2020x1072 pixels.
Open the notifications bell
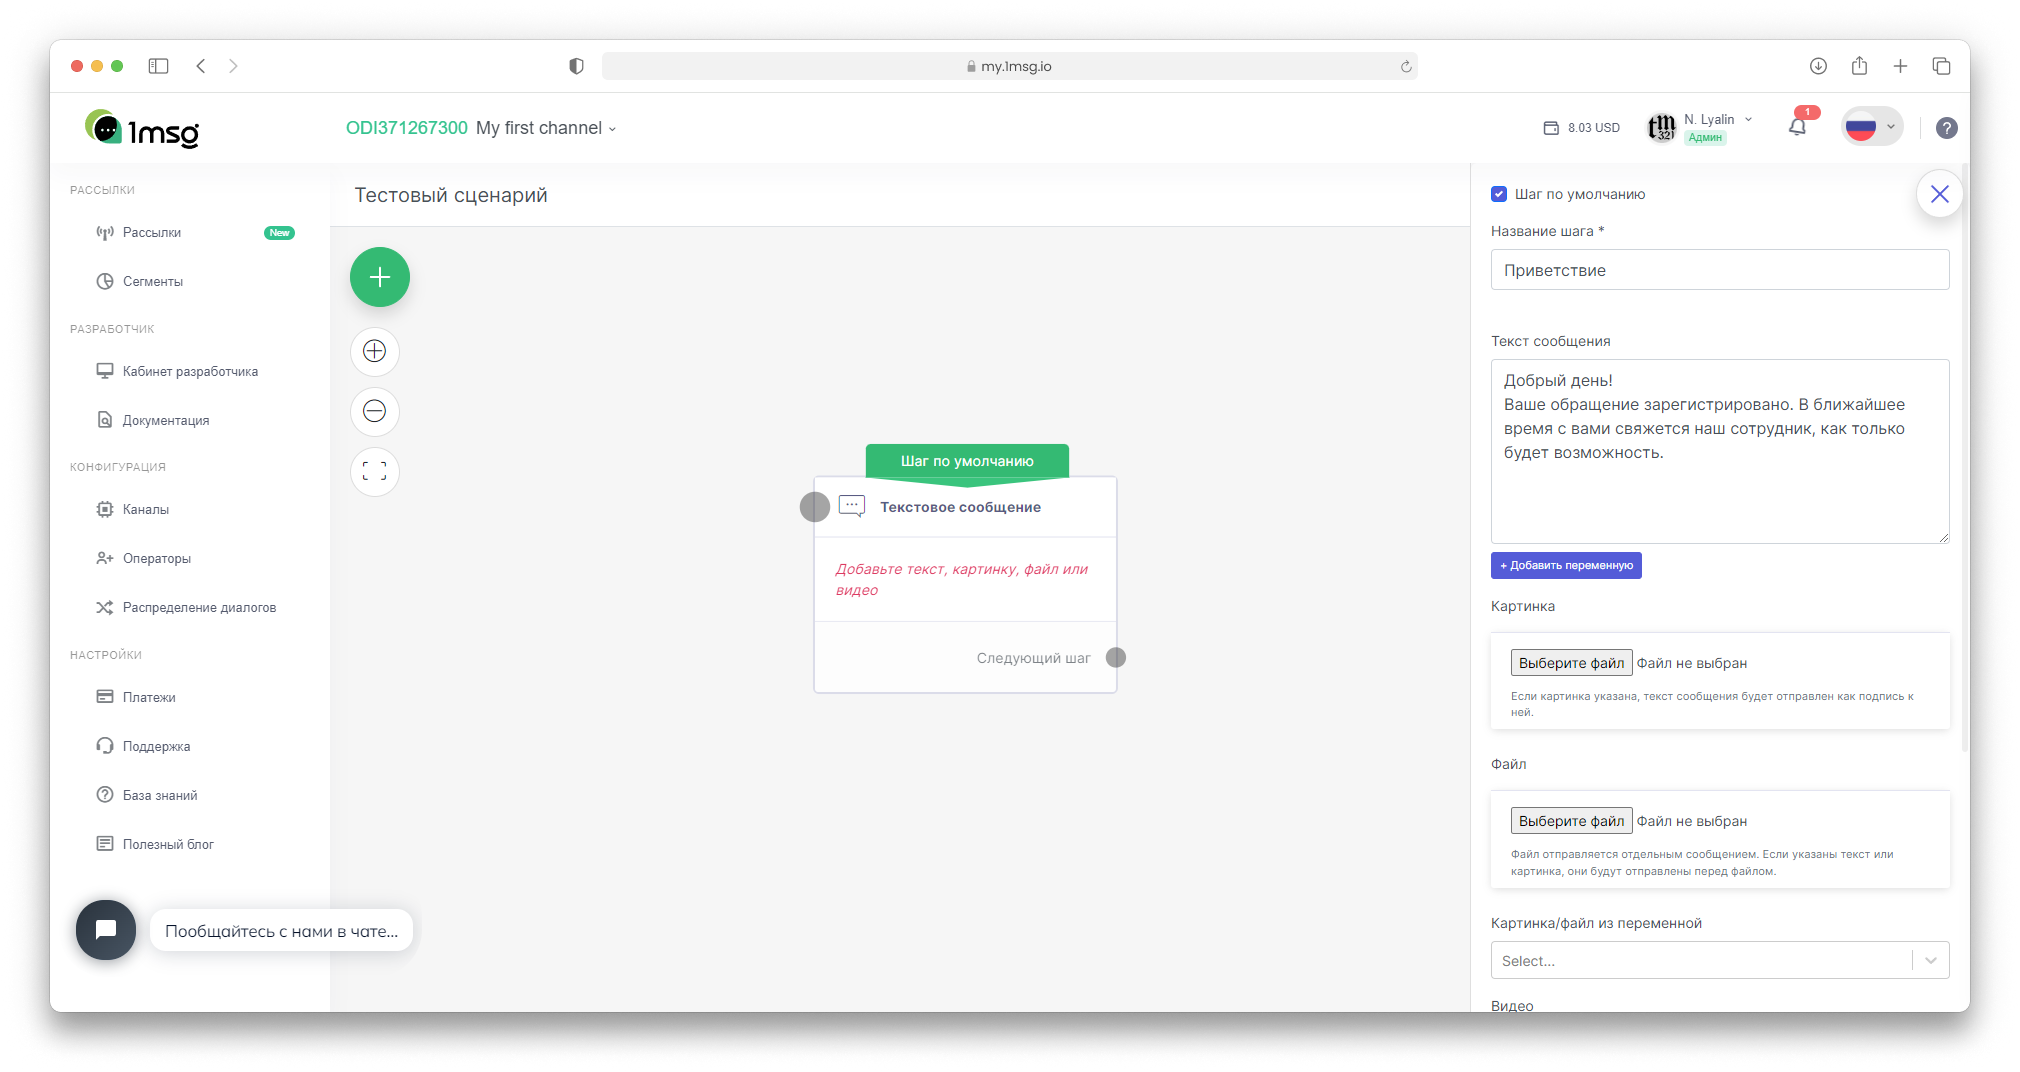(1797, 127)
